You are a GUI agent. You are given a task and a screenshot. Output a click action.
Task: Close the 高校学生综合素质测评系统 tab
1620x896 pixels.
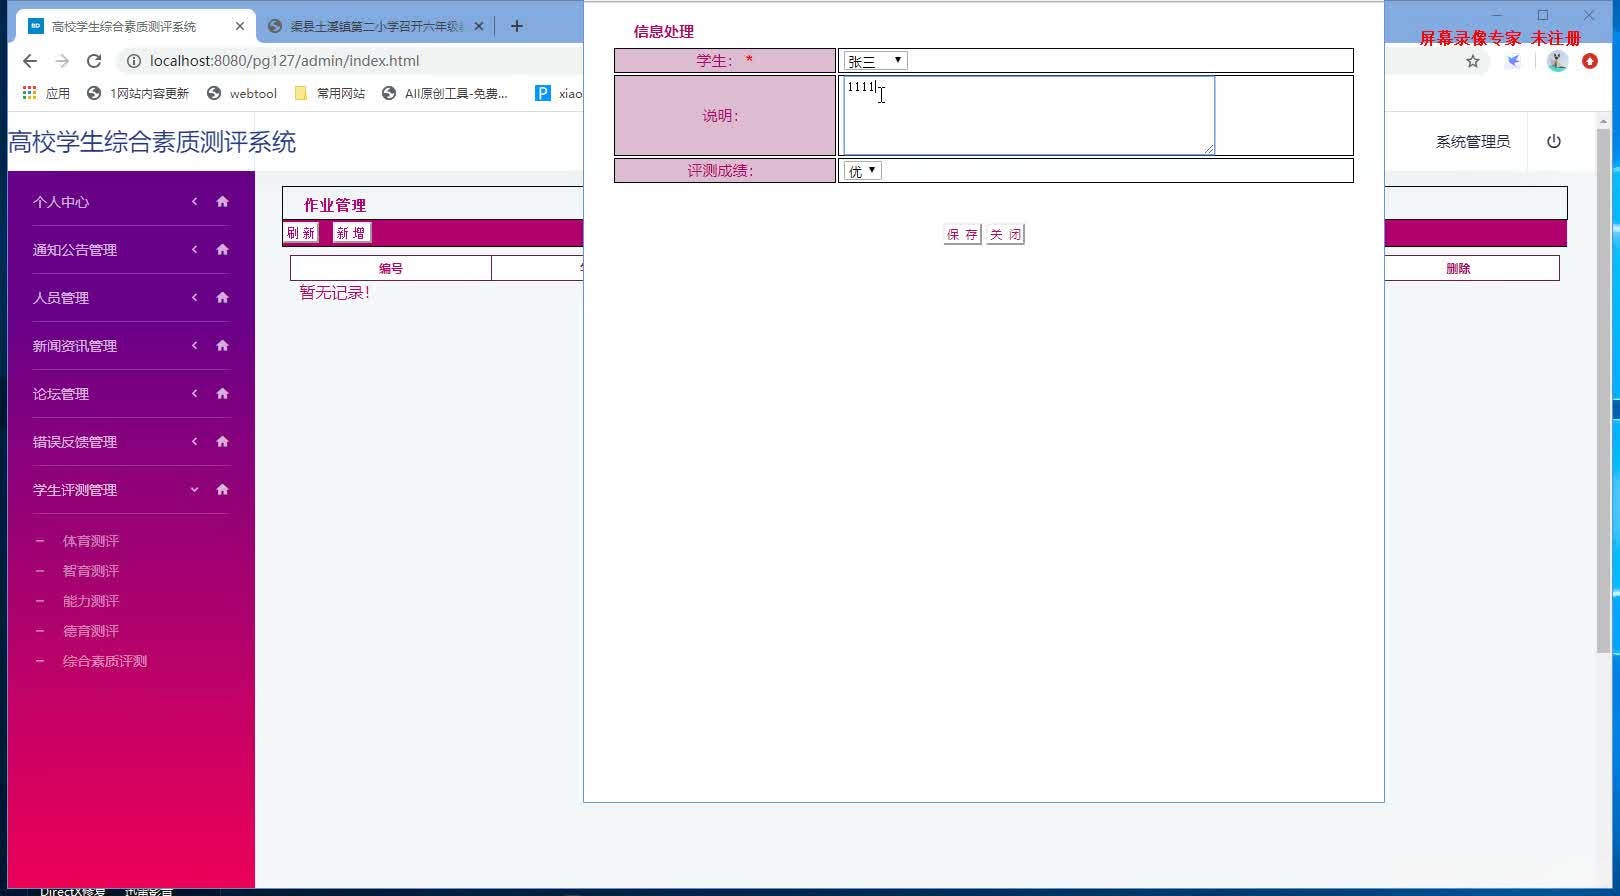[240, 26]
